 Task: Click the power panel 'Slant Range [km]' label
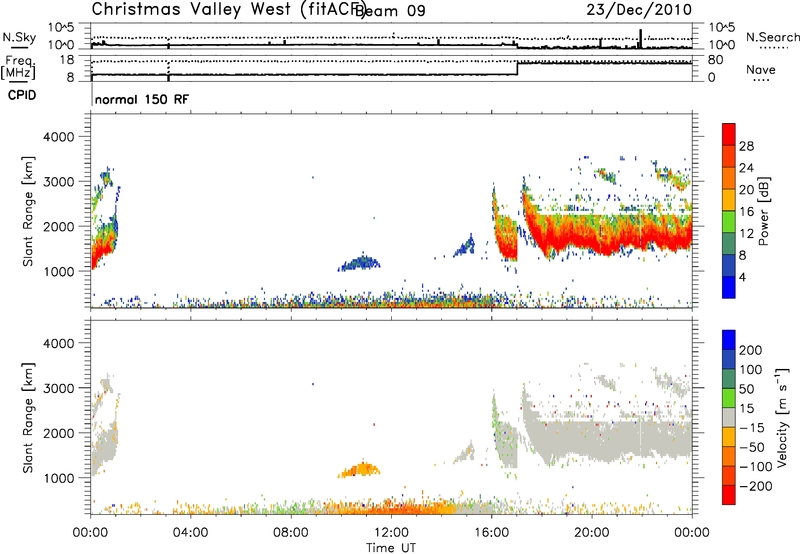click(x=28, y=211)
